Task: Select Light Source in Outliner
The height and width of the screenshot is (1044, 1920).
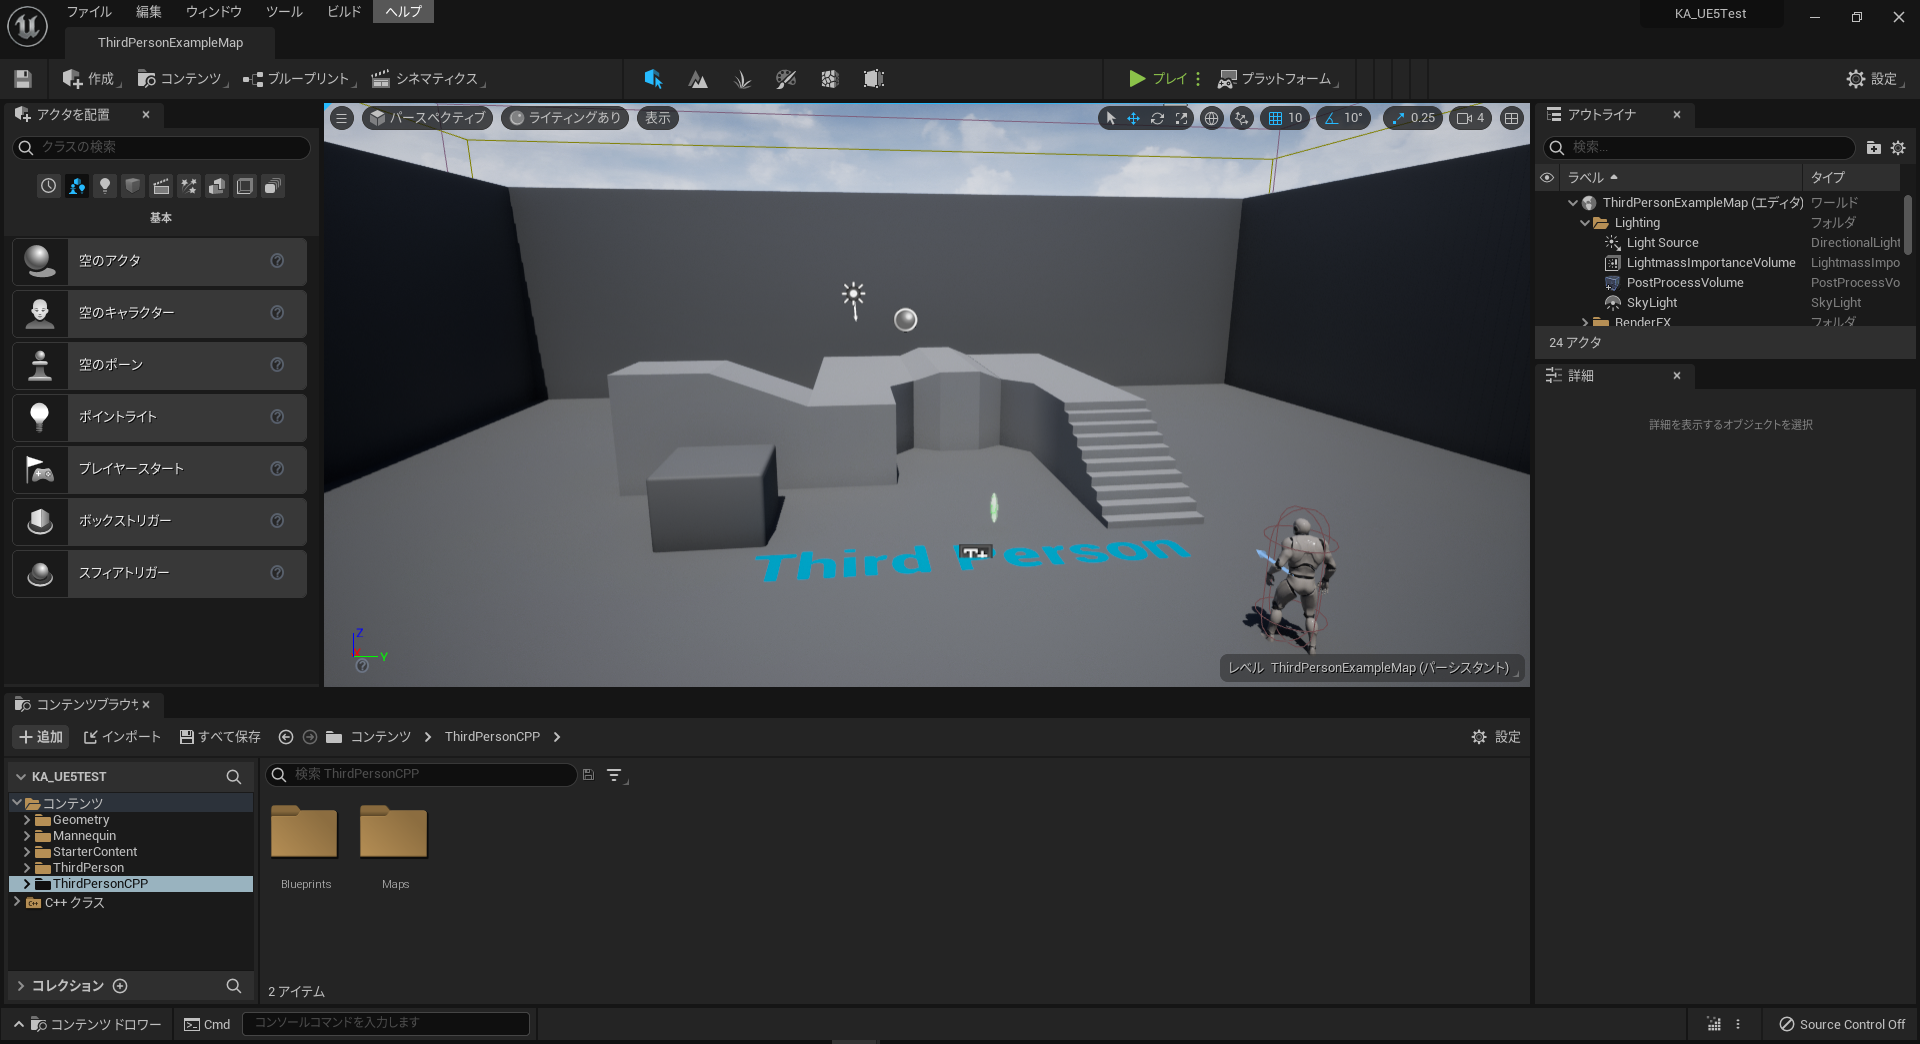Action: (x=1661, y=243)
